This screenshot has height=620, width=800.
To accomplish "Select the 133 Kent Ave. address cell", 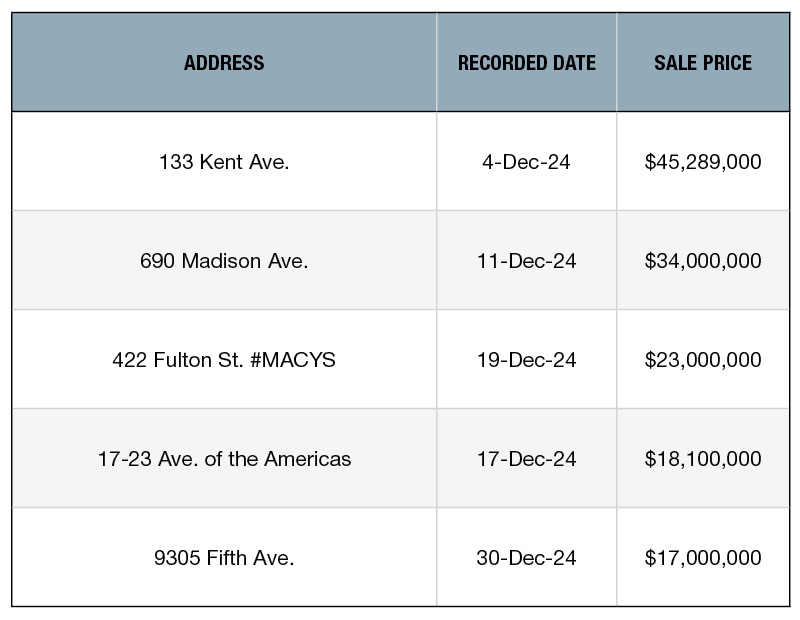I will [x=224, y=162].
